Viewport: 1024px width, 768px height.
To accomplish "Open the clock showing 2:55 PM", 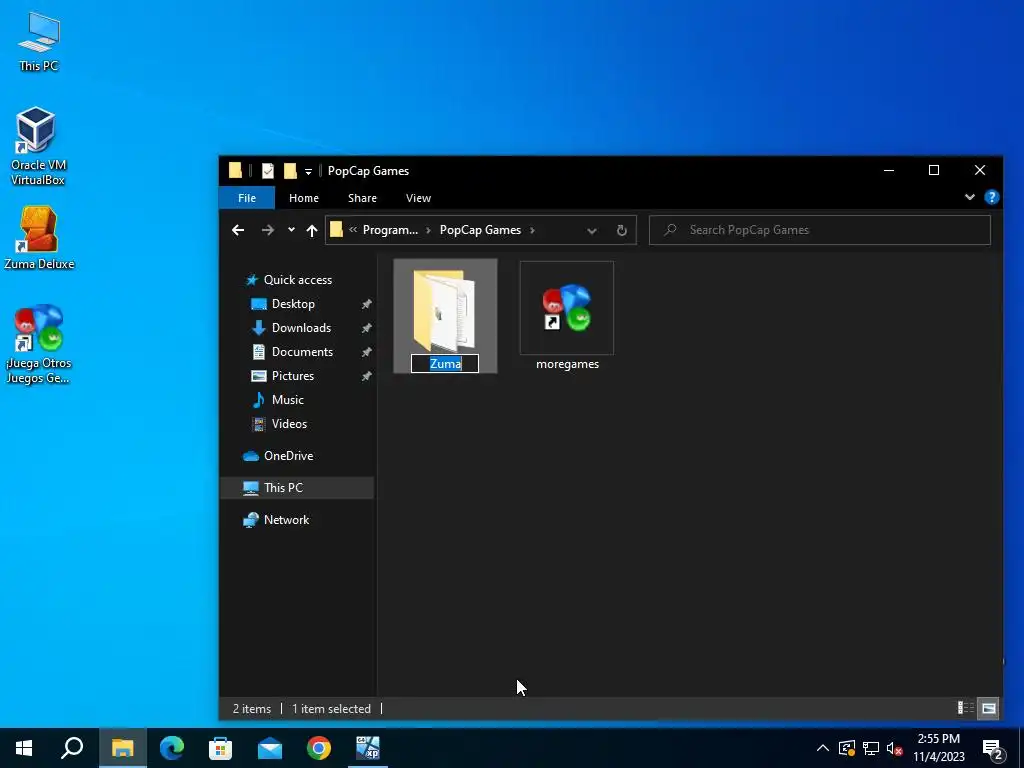I will [938, 748].
